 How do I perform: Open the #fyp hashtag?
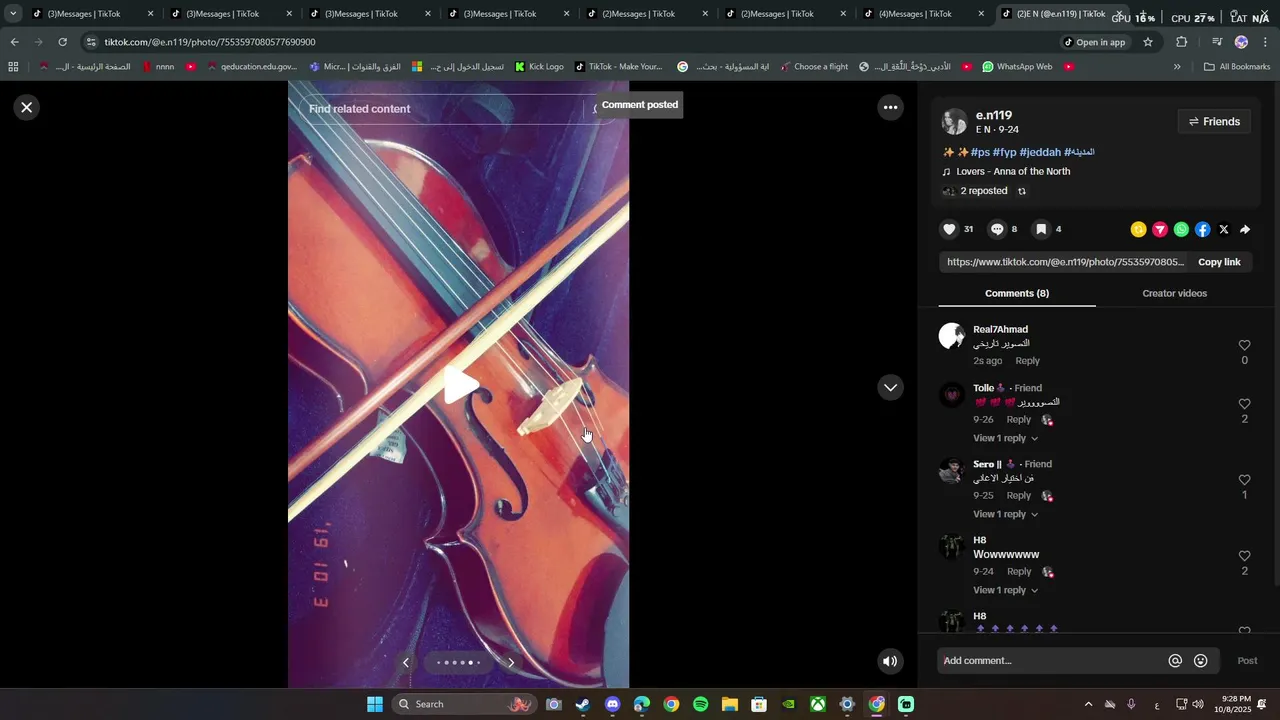(x=1005, y=152)
